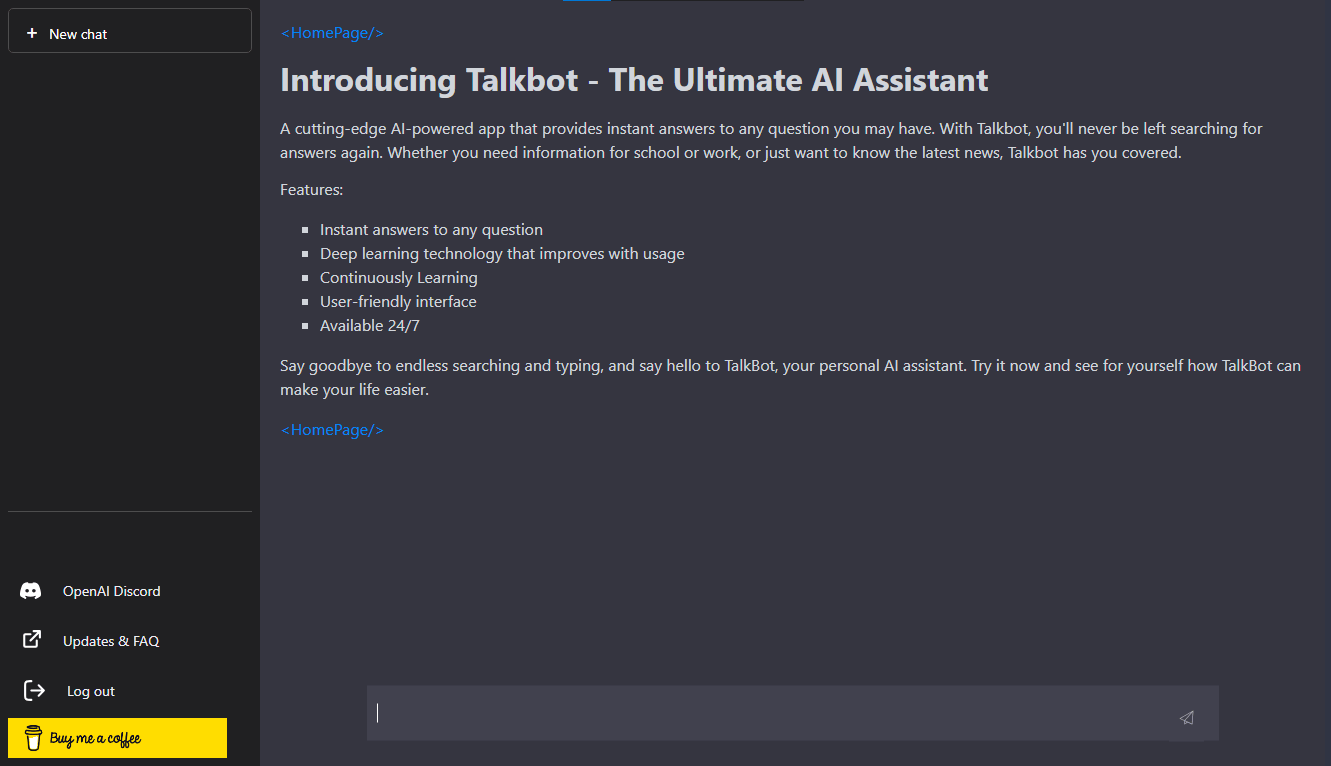The height and width of the screenshot is (766, 1331).
Task: Click "Instant answers to any question" bullet
Action: tap(431, 230)
